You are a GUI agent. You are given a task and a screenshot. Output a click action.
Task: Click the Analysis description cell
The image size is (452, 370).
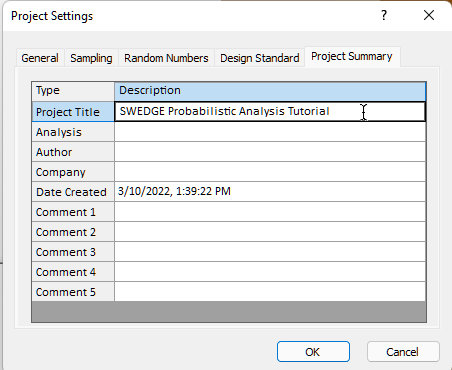(270, 132)
